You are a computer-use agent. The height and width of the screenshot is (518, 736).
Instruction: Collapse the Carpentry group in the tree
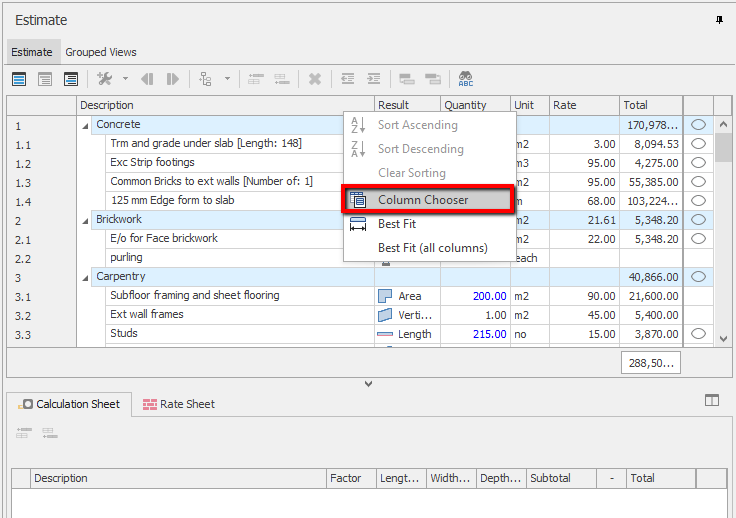click(85, 277)
